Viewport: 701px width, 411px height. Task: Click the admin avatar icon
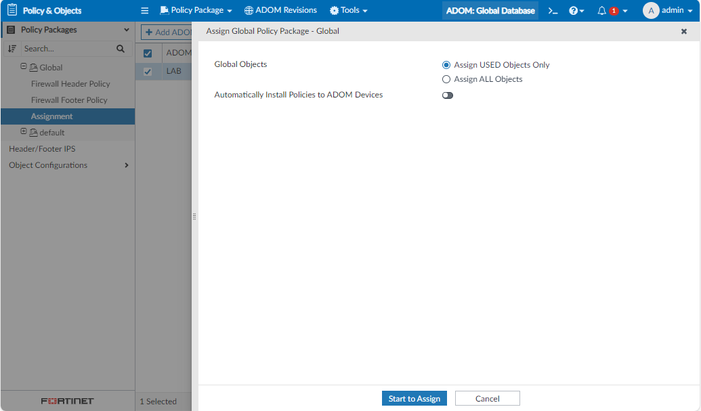pos(651,11)
